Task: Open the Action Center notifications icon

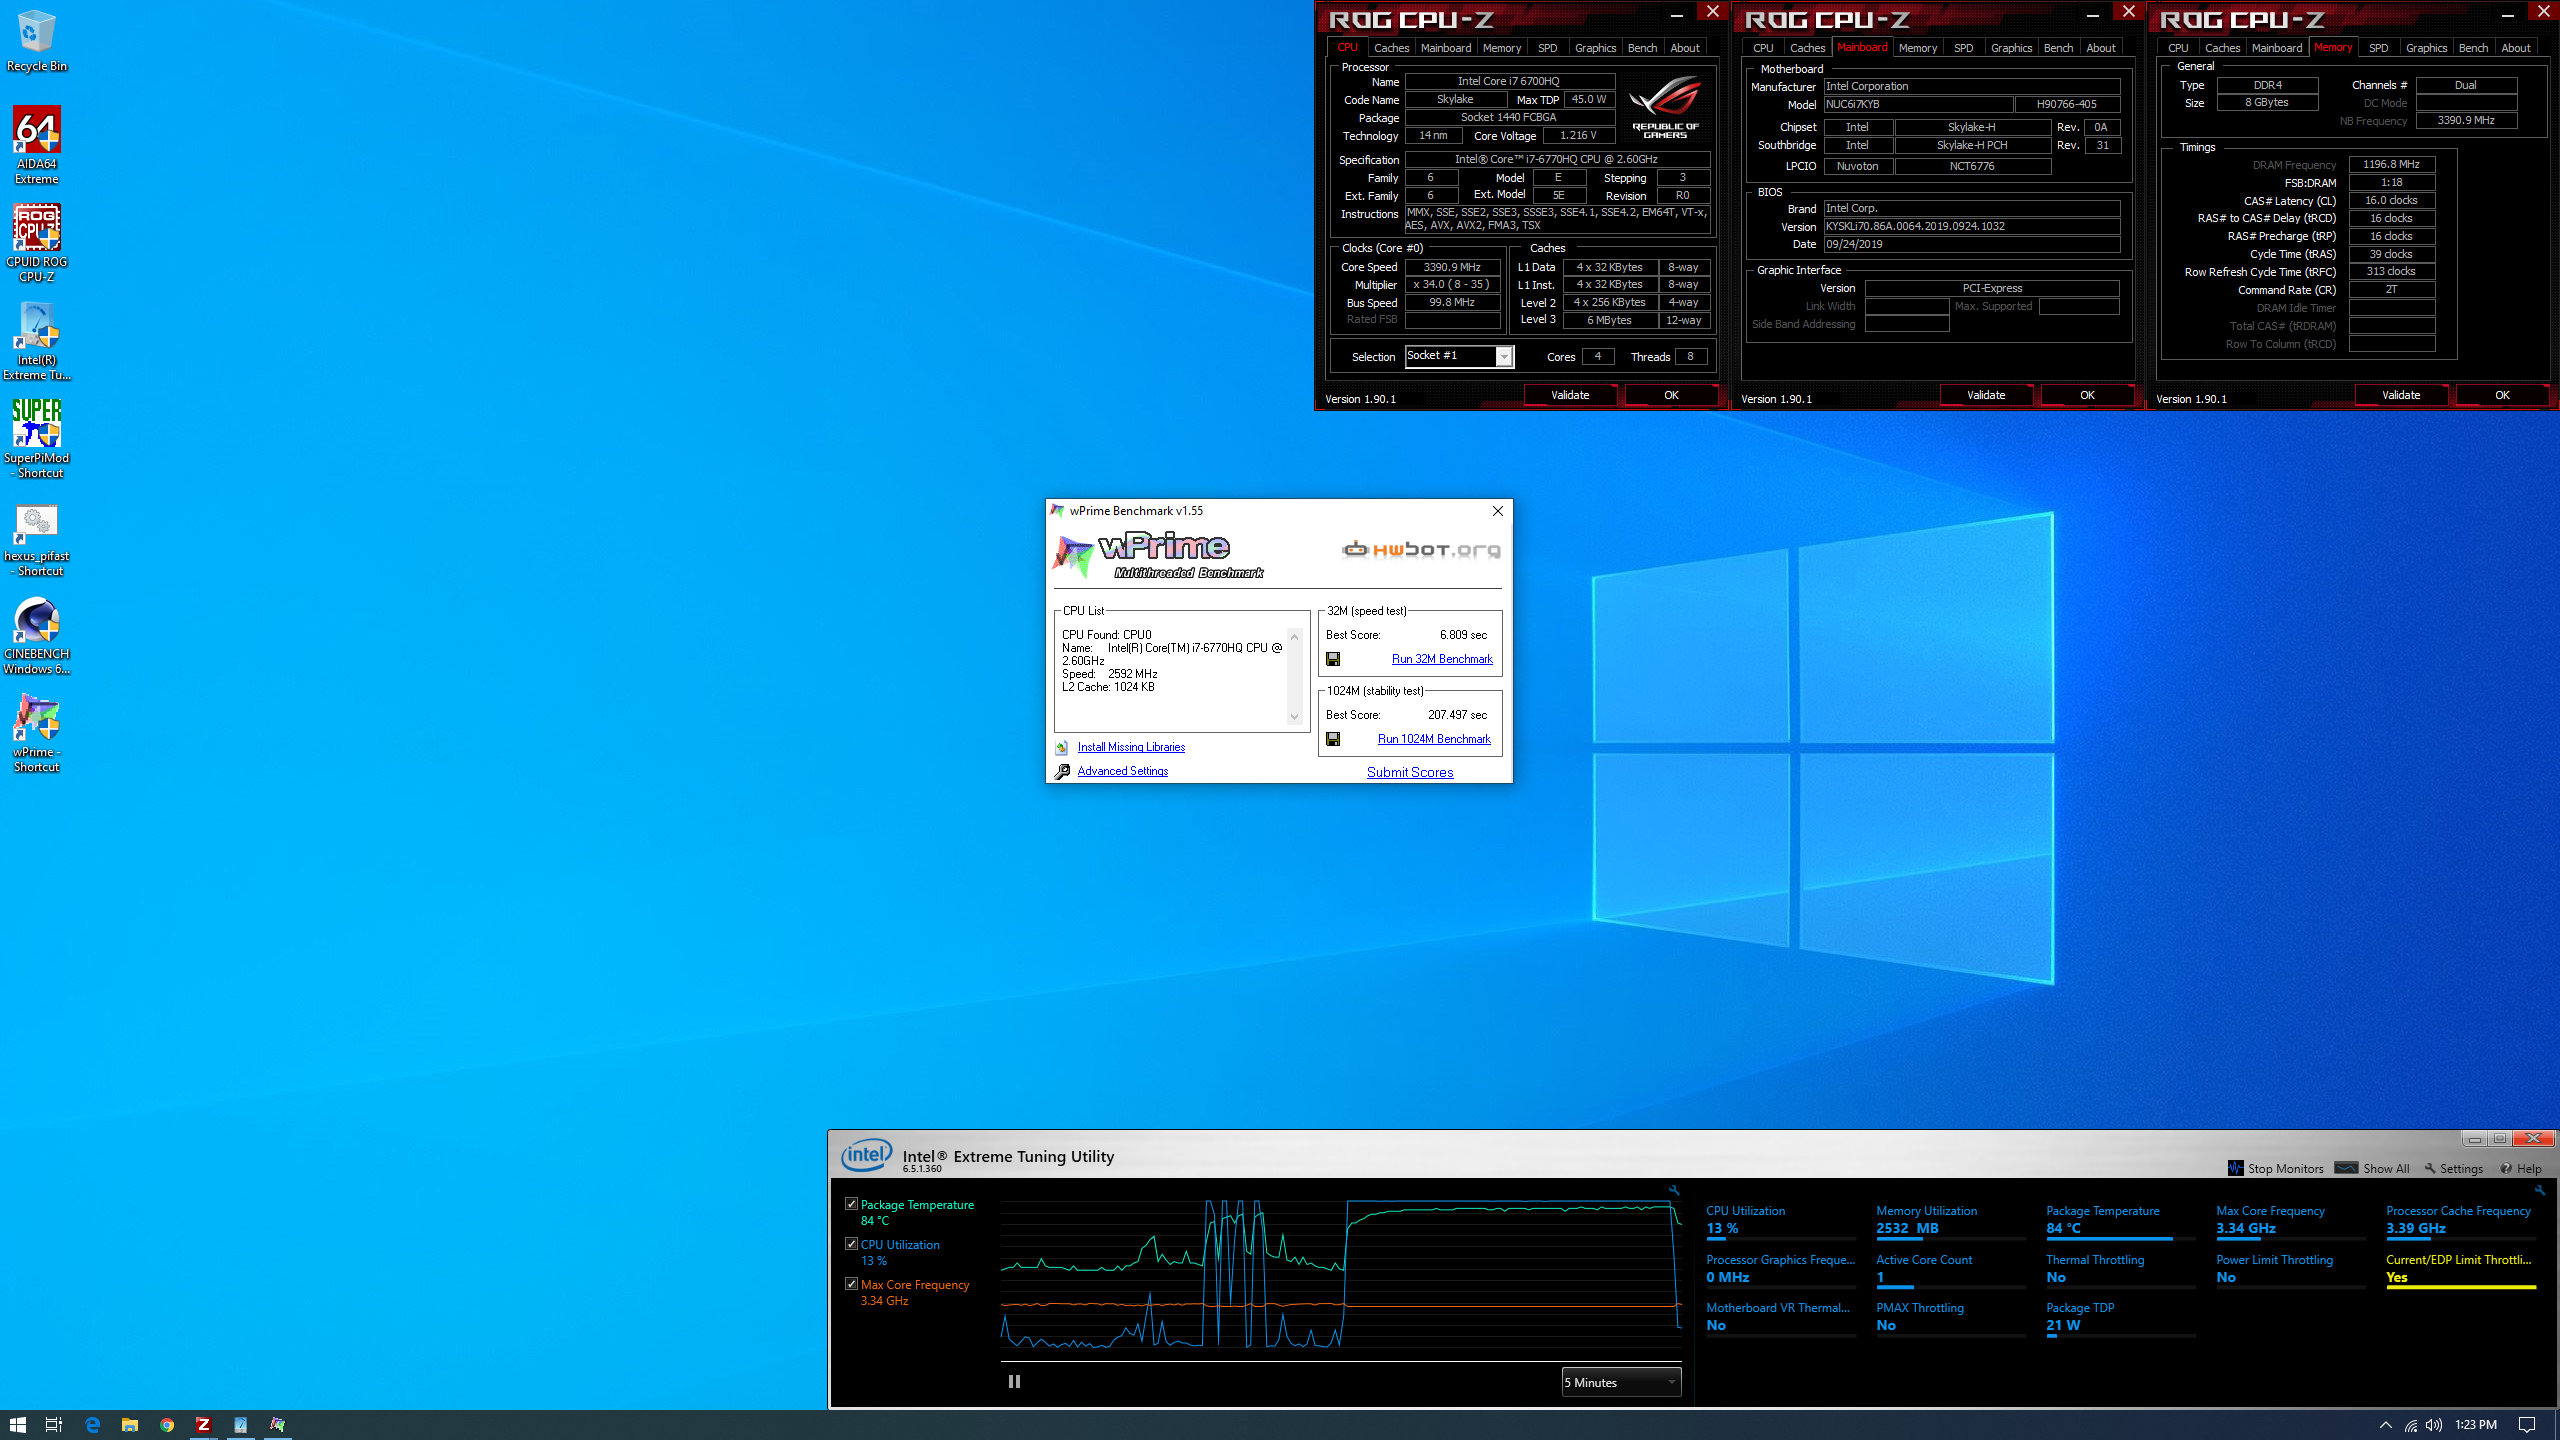Action: point(2527,1425)
